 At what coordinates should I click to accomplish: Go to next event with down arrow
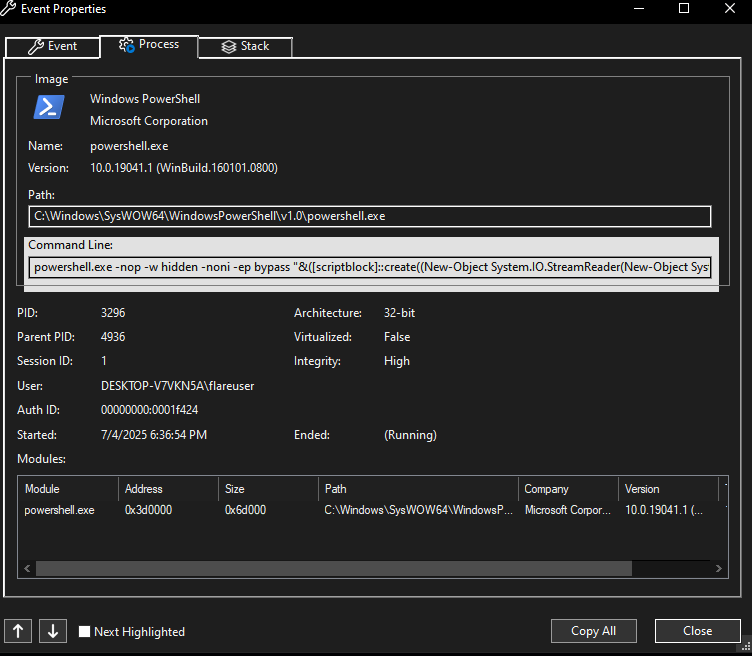(53, 631)
